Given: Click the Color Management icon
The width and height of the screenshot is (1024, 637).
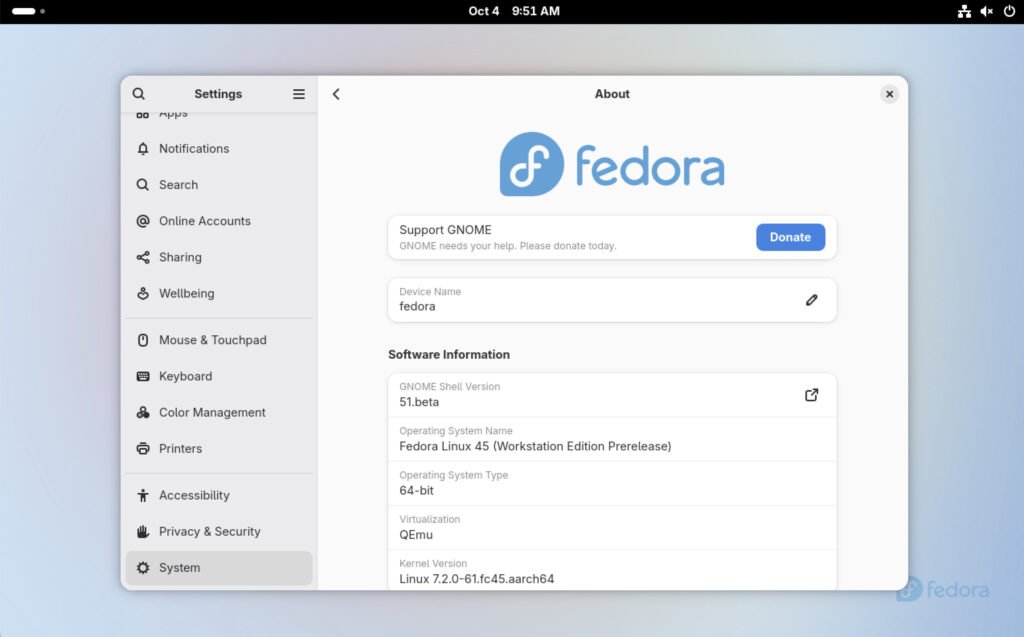Looking at the screenshot, I should (x=143, y=413).
